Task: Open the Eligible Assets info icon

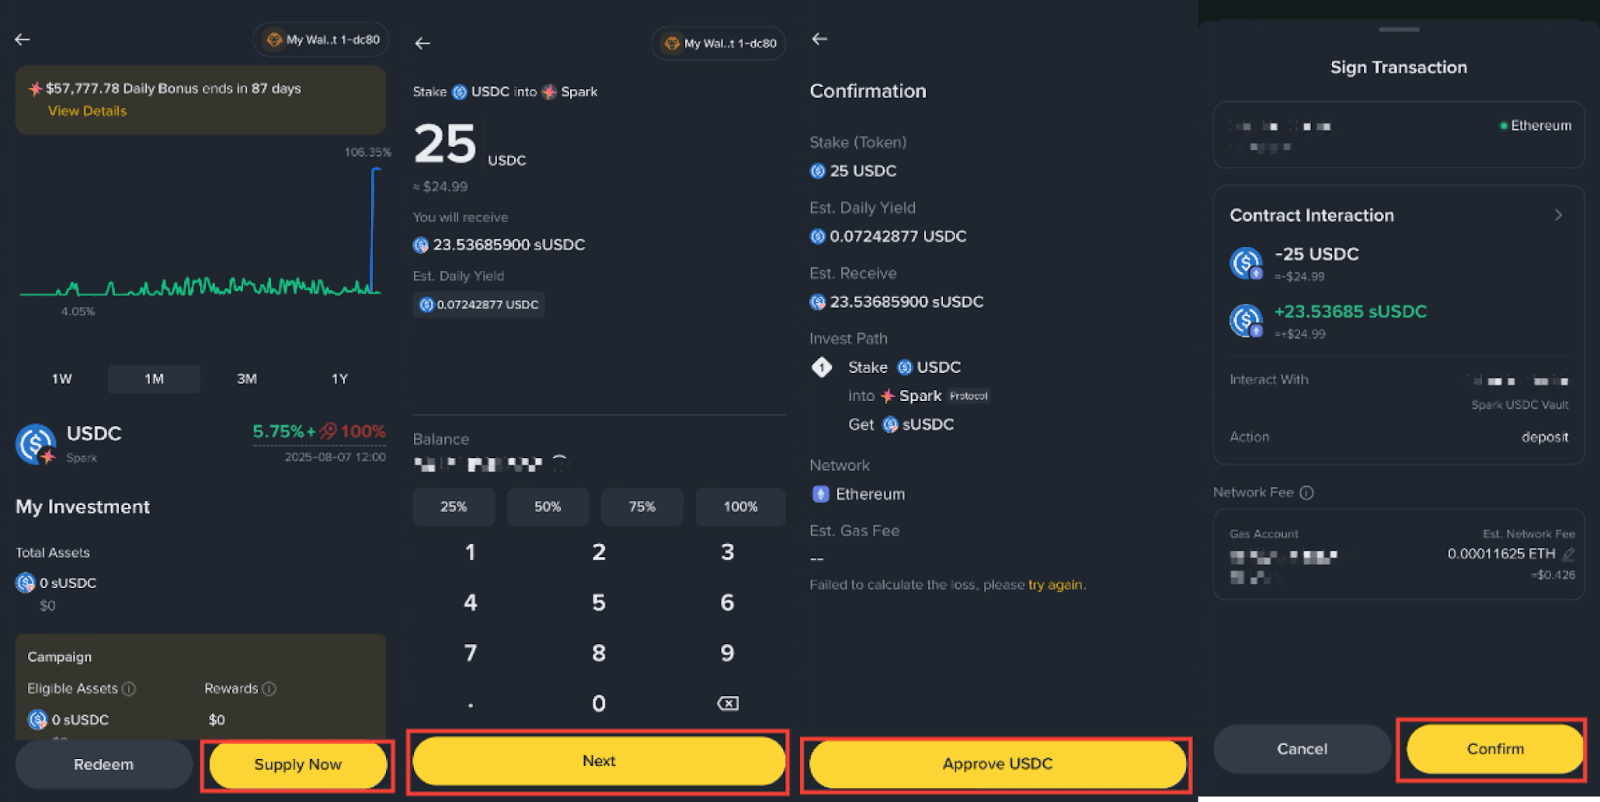Action: (x=128, y=689)
